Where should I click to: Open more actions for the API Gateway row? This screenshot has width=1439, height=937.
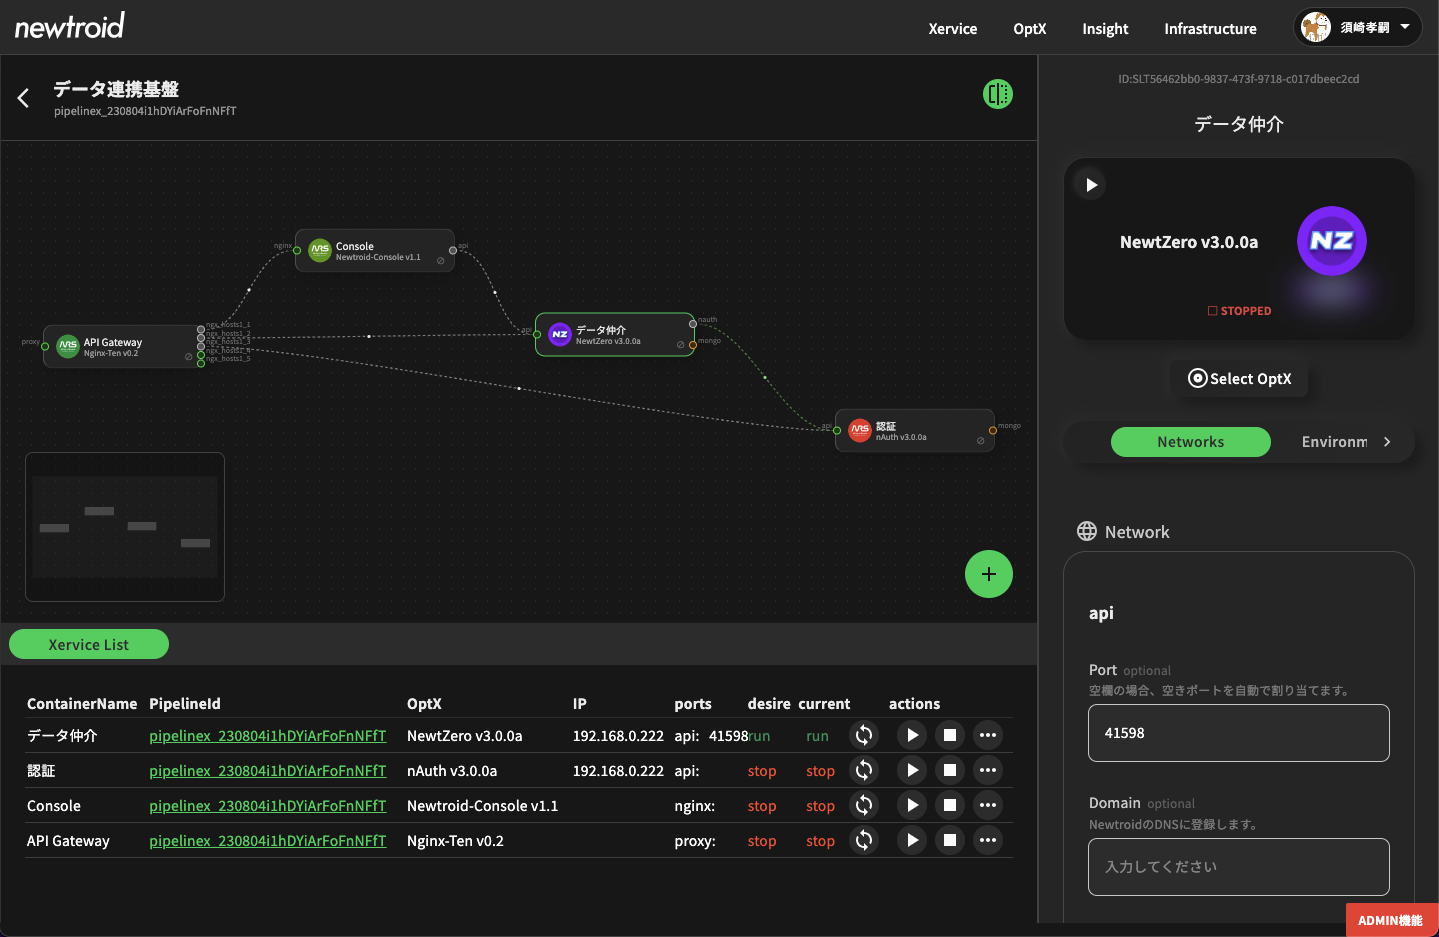(988, 840)
